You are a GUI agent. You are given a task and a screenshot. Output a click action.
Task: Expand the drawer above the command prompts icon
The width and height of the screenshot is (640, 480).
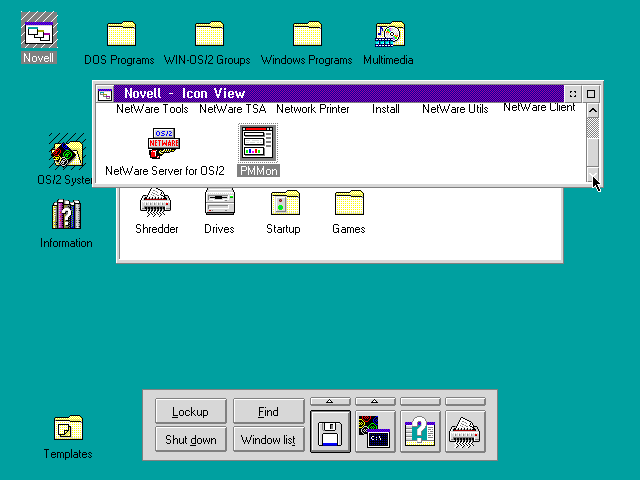tap(375, 402)
